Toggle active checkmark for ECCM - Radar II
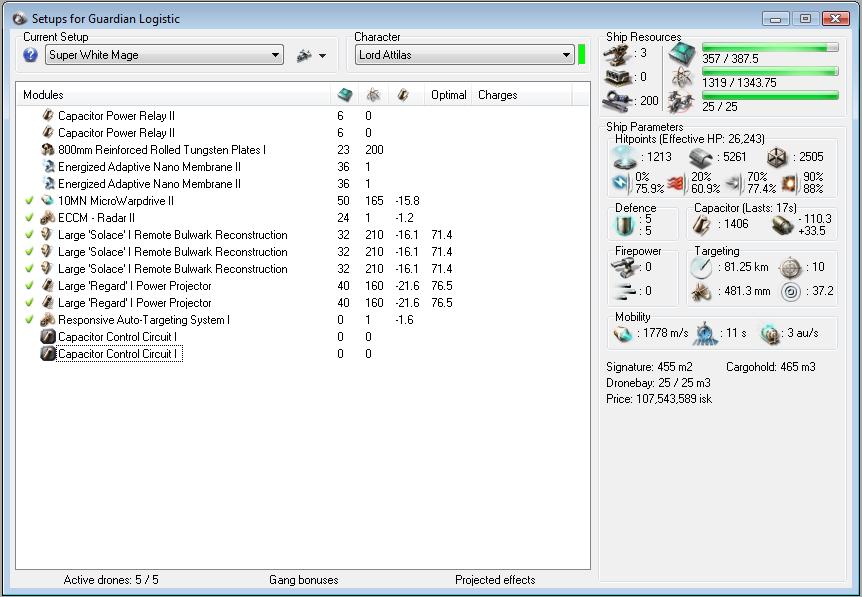 (x=29, y=218)
